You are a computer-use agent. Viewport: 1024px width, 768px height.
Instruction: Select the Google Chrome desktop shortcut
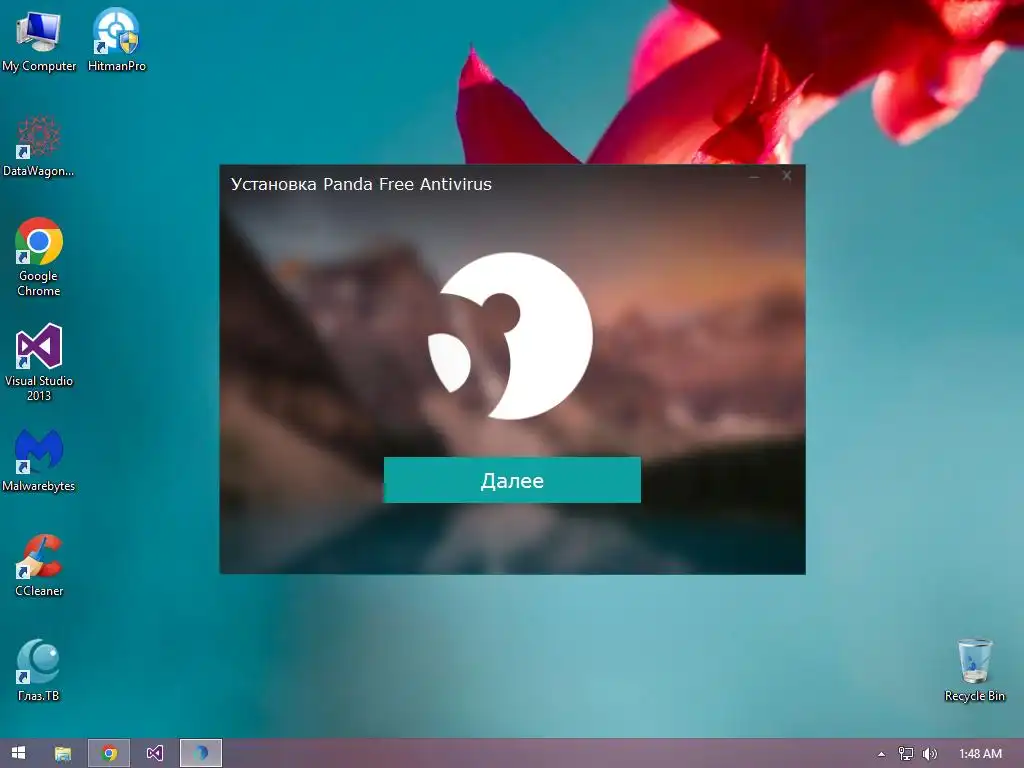(x=39, y=258)
